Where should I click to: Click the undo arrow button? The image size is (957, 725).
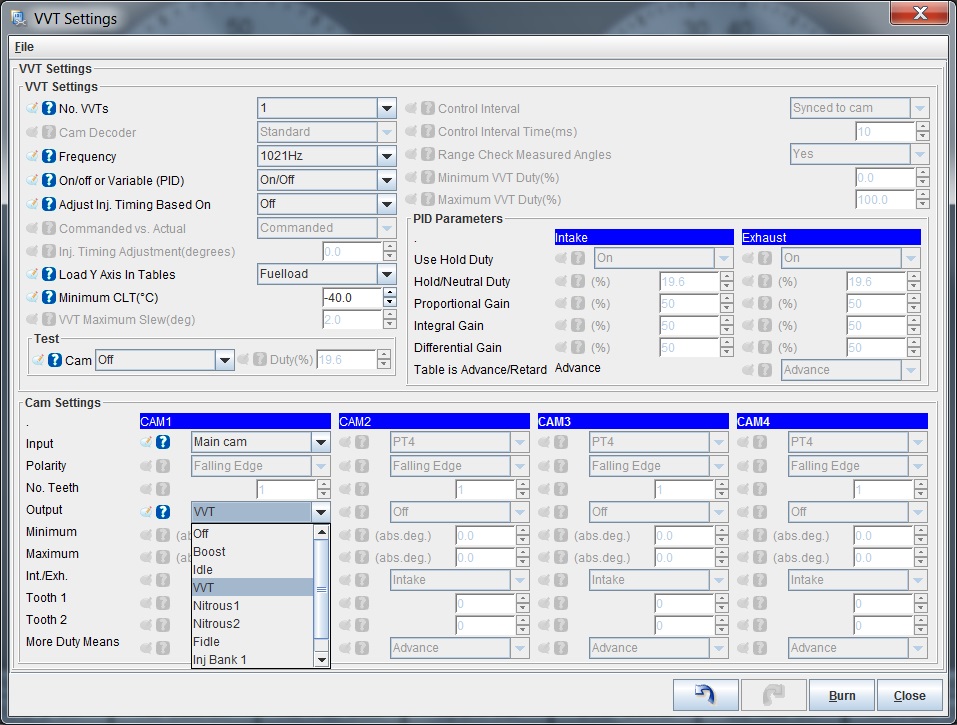pyautogui.click(x=706, y=695)
